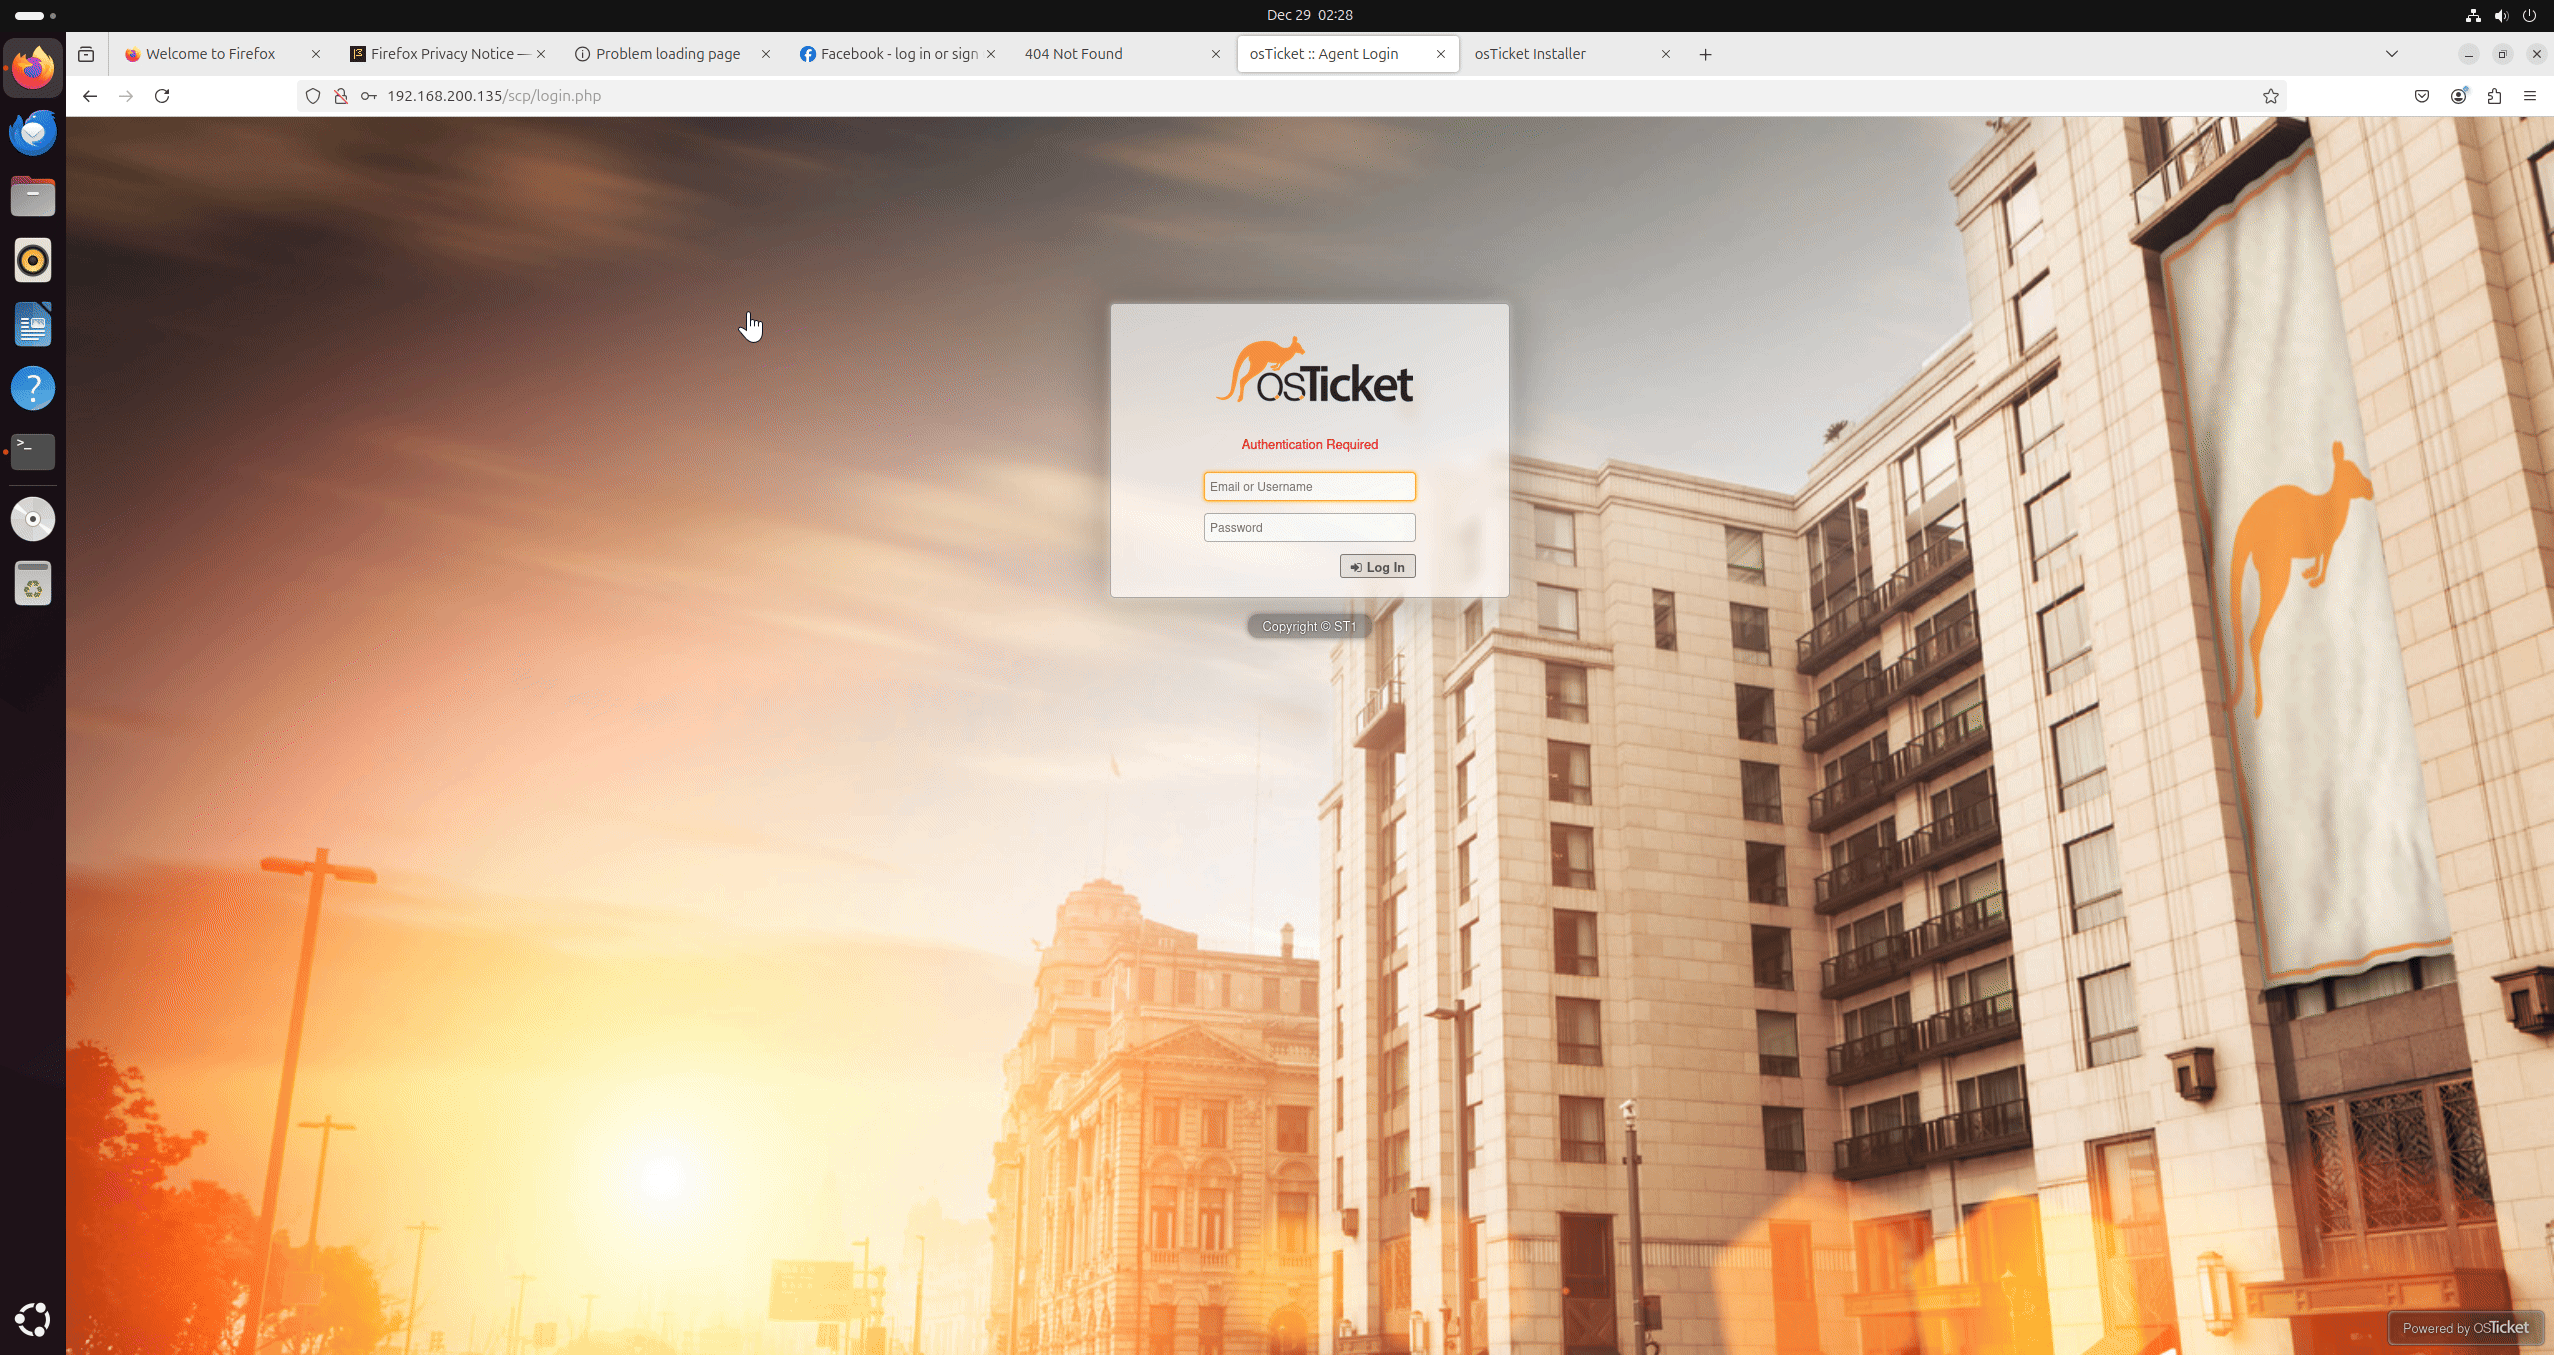2554x1355 pixels.
Task: Open LibreOffice Writer from the dock
Action: pos(33,325)
